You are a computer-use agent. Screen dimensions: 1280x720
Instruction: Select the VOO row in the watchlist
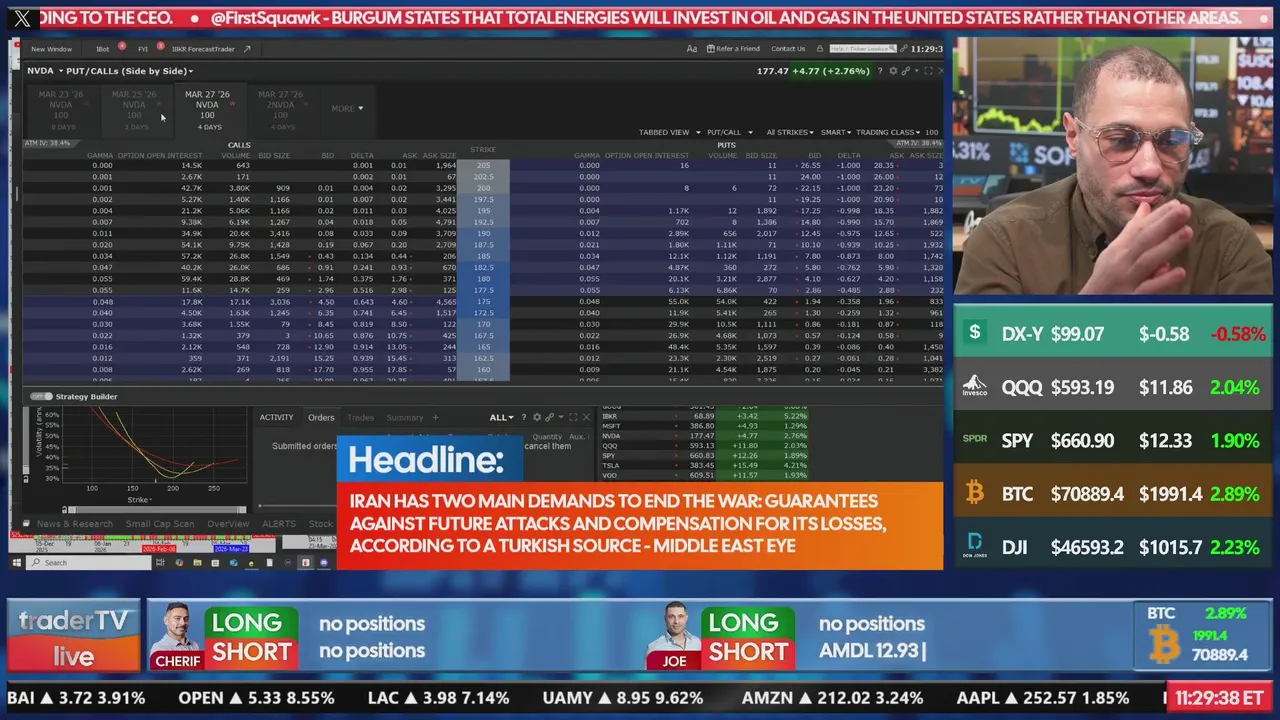[705, 476]
